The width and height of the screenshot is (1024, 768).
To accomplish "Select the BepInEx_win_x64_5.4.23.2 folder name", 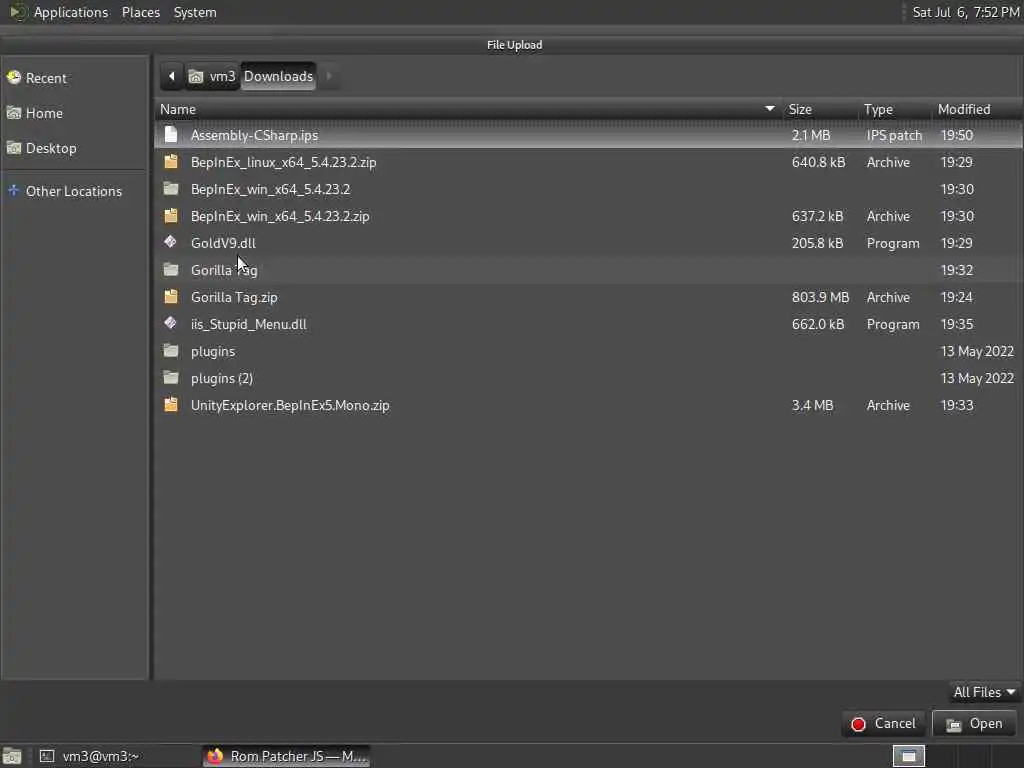I will pos(270,189).
